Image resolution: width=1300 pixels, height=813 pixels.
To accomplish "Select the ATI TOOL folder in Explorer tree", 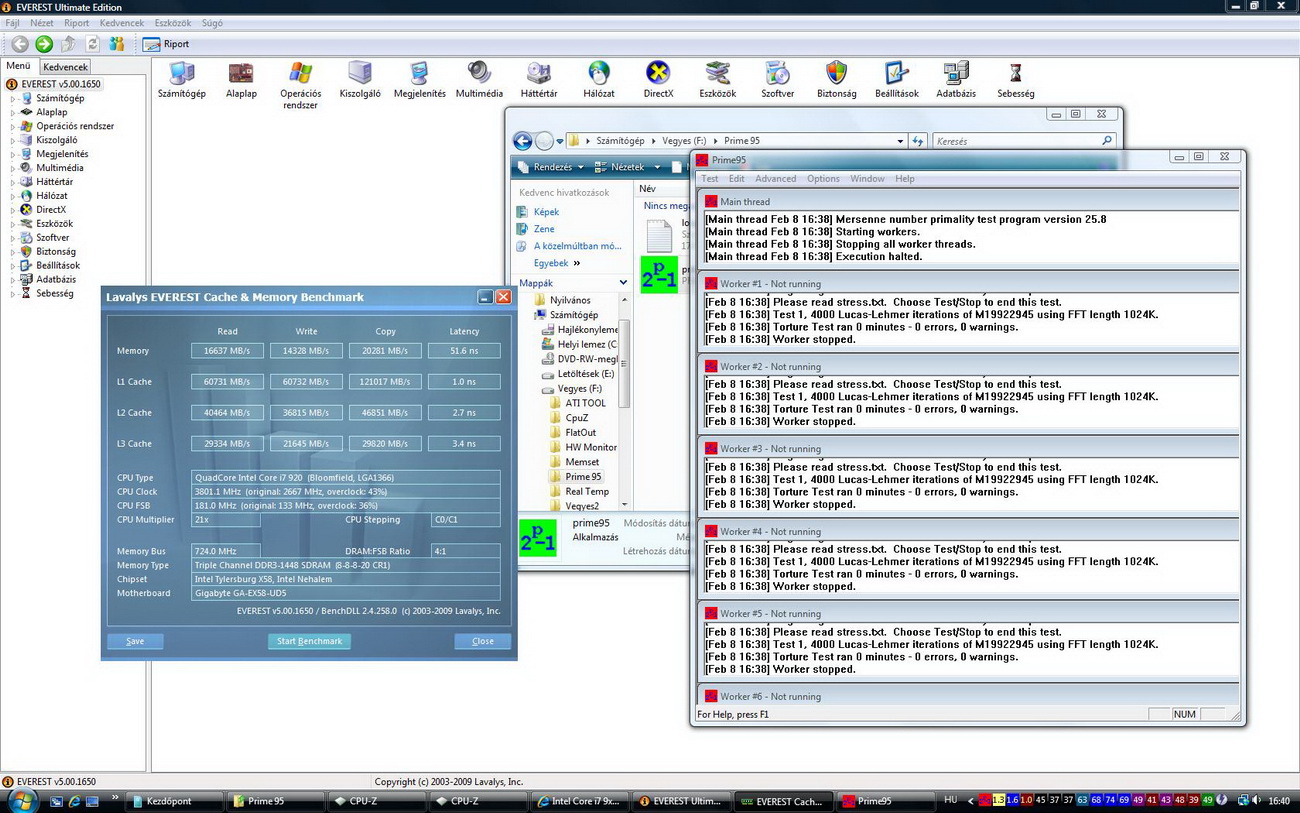I will (x=585, y=403).
